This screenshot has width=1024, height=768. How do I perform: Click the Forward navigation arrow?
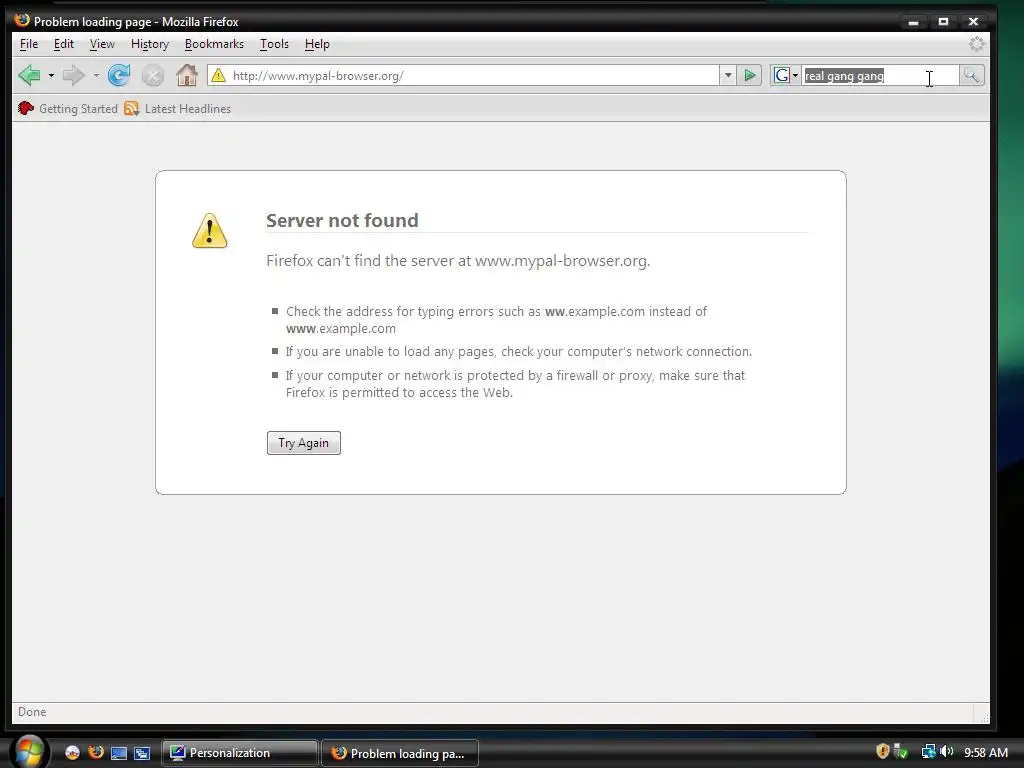coord(73,76)
